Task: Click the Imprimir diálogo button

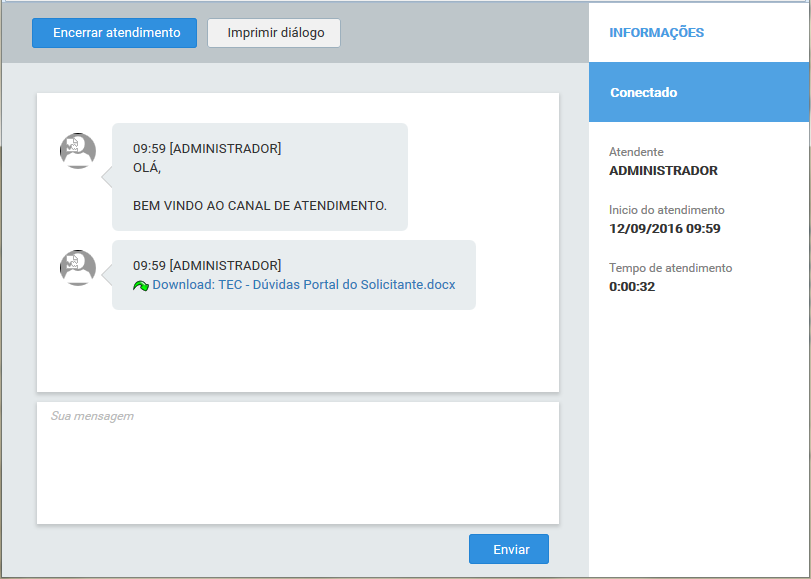Action: (x=273, y=32)
